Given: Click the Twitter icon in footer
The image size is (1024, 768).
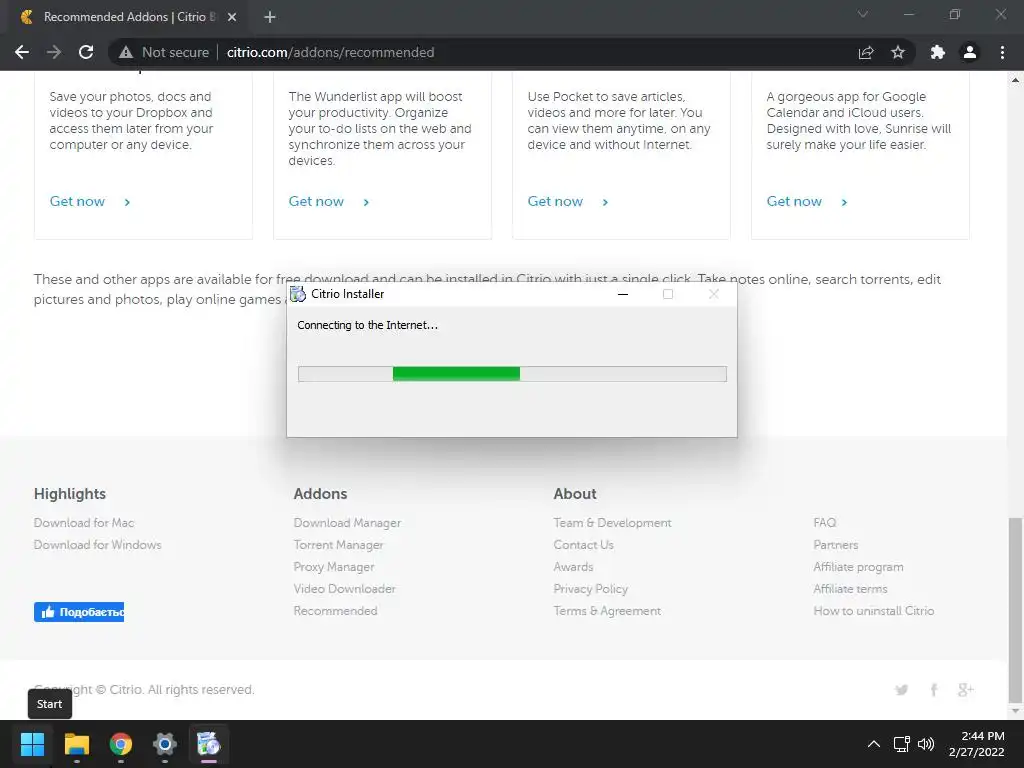Looking at the screenshot, I should coord(902,690).
